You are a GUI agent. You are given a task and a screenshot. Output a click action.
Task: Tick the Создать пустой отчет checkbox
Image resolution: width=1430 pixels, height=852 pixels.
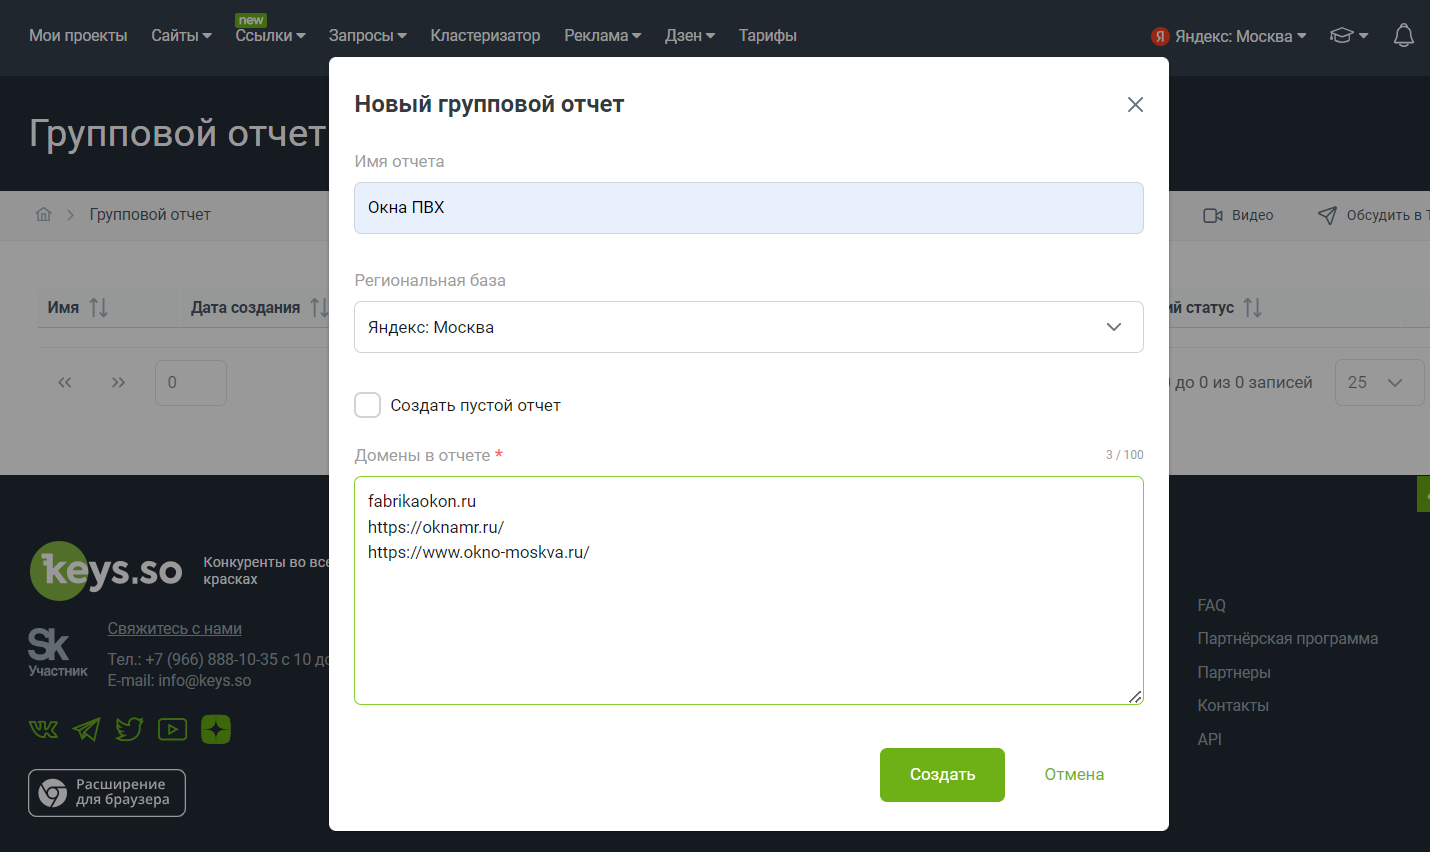click(x=368, y=405)
